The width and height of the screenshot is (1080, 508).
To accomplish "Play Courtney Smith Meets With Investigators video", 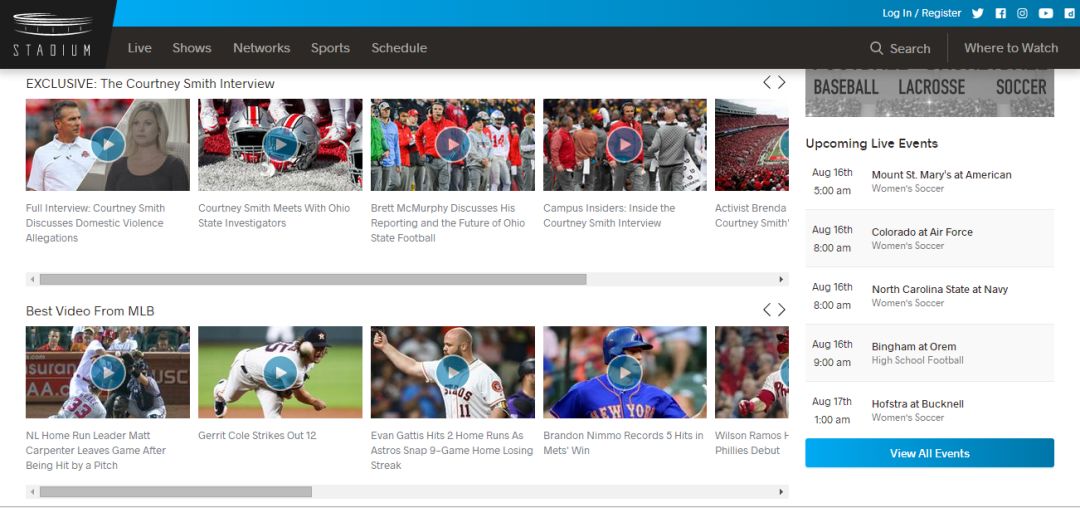I will pos(280,145).
